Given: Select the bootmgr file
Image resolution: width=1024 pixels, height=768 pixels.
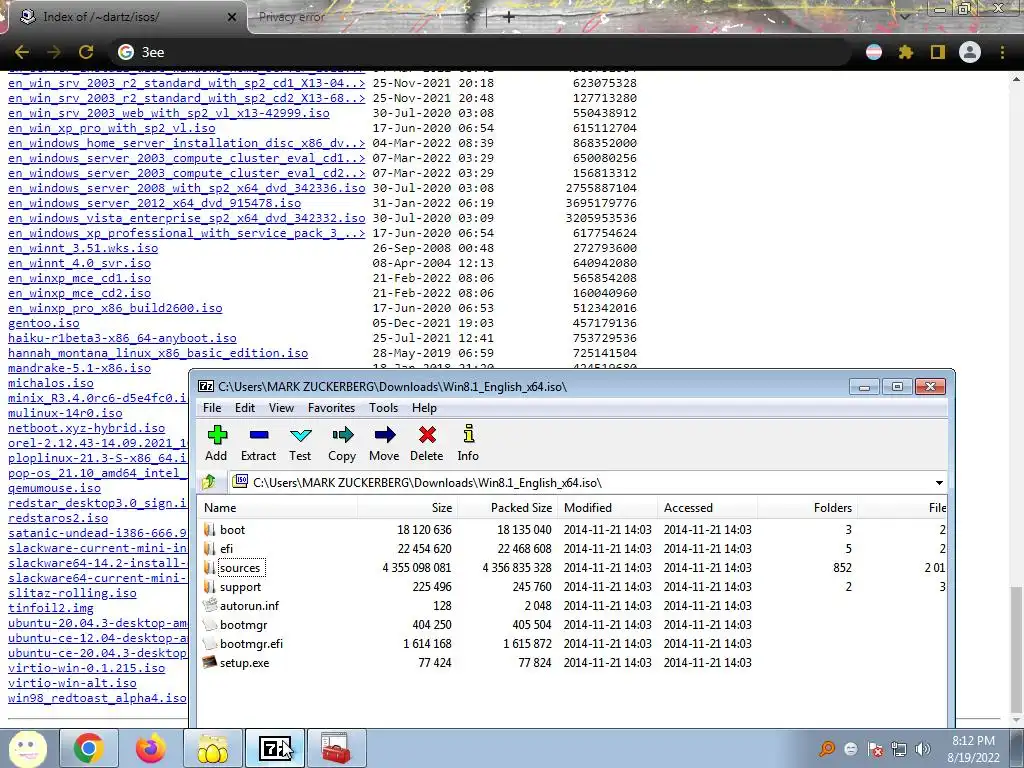Looking at the screenshot, I should click(573, 624).
